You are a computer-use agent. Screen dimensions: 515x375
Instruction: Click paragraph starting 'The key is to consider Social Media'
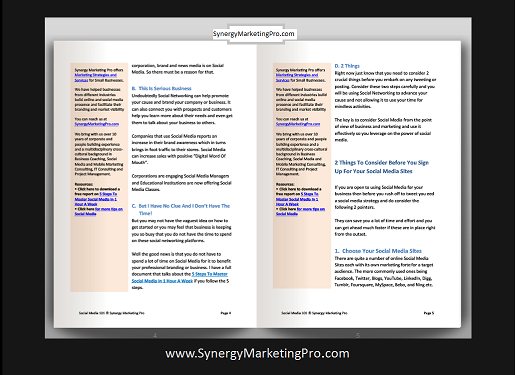(x=383, y=130)
